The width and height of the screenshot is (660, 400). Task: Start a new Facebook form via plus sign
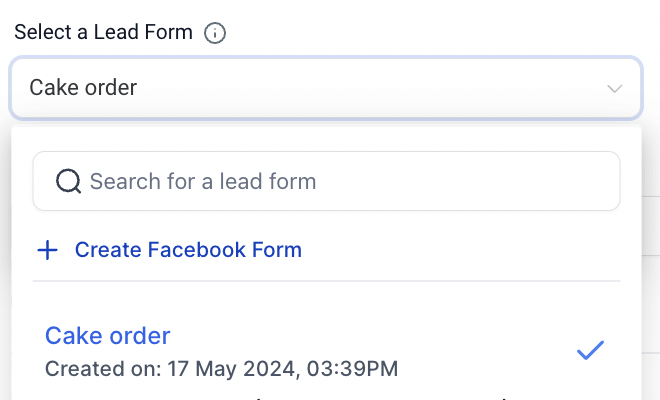point(47,250)
